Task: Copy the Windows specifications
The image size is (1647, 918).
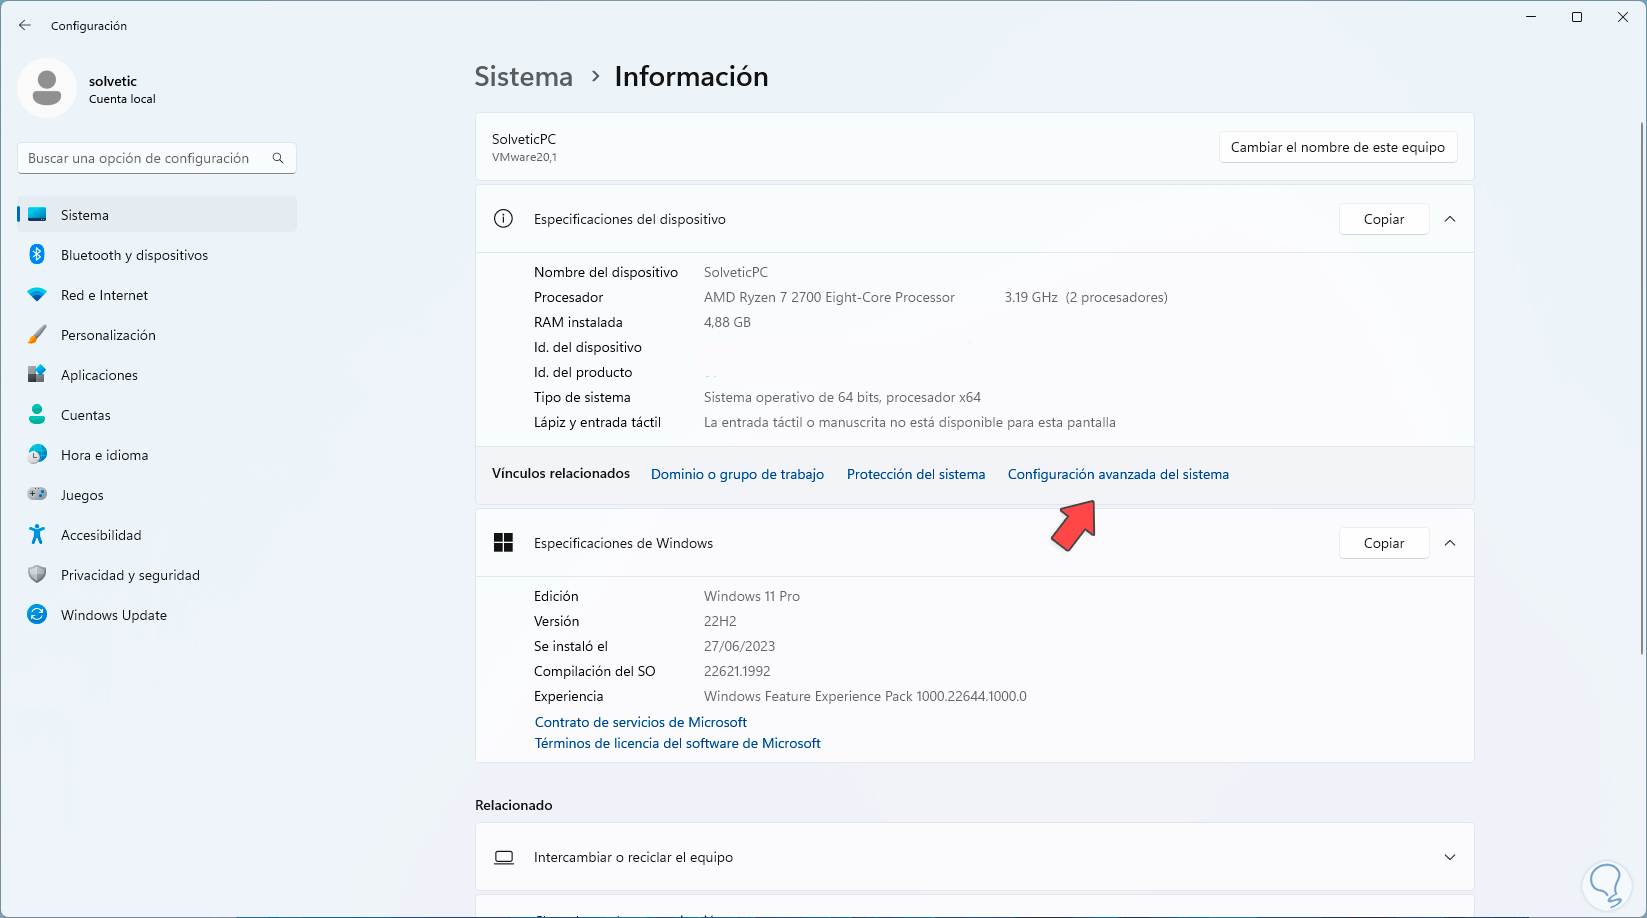Action: (1384, 543)
